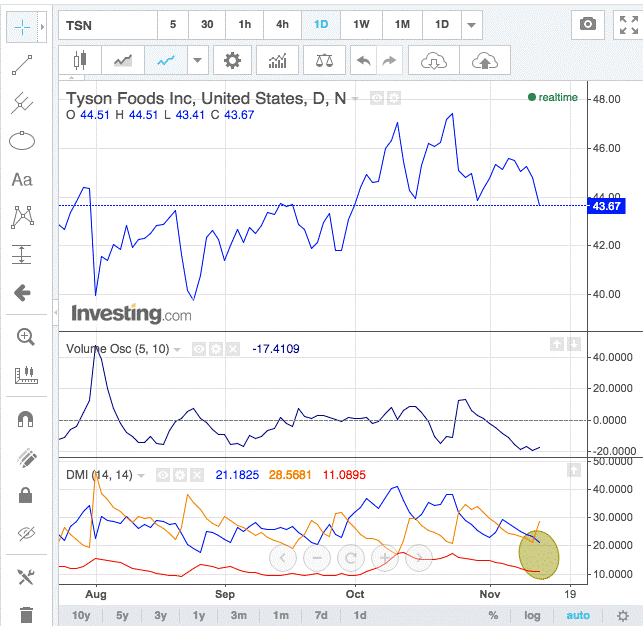The width and height of the screenshot is (643, 626).
Task: Open DMI indicator settings gear
Action: 180,476
